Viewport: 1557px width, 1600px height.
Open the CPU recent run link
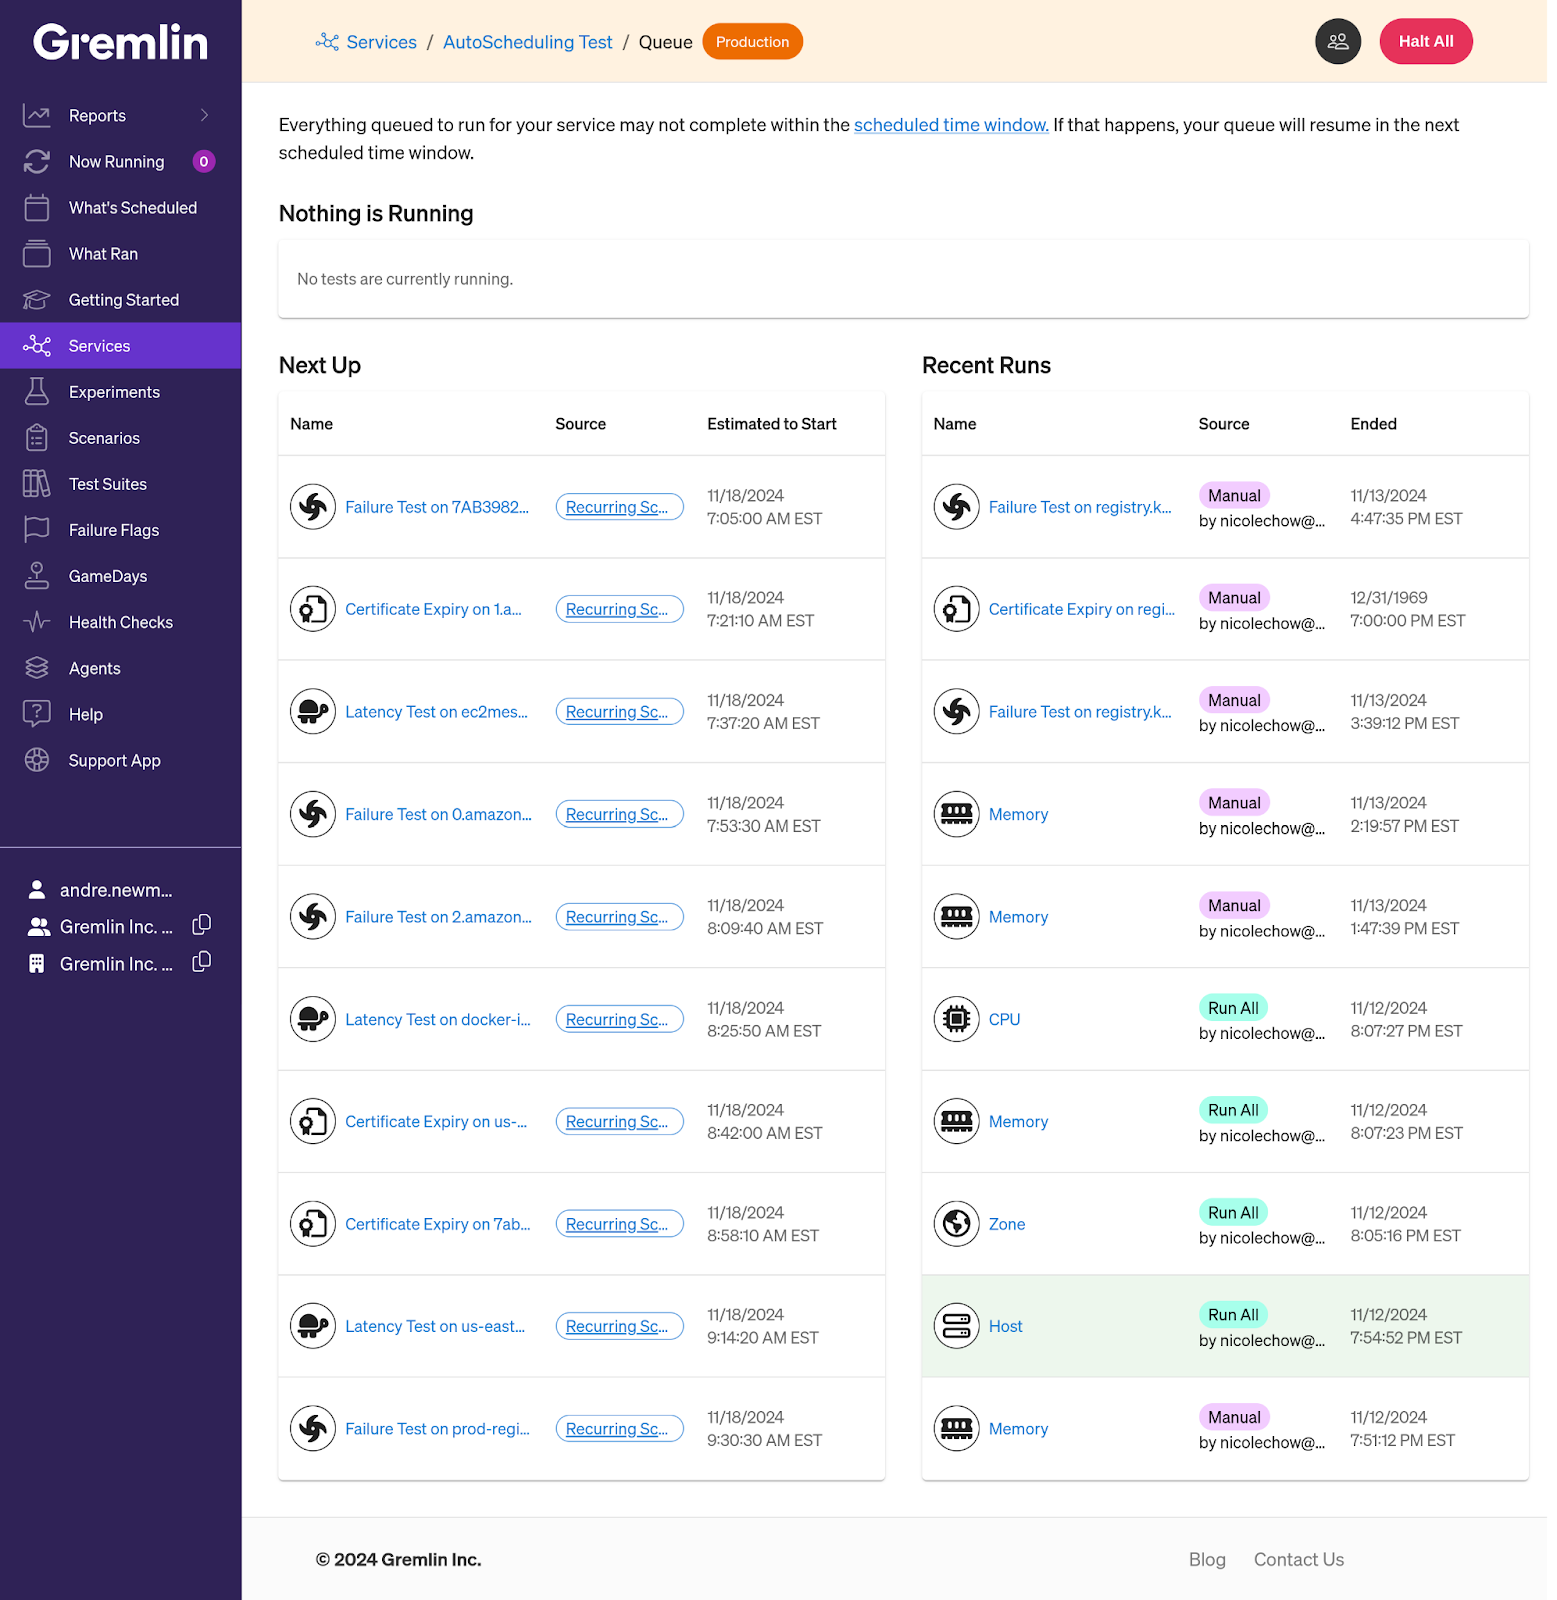point(1004,1020)
